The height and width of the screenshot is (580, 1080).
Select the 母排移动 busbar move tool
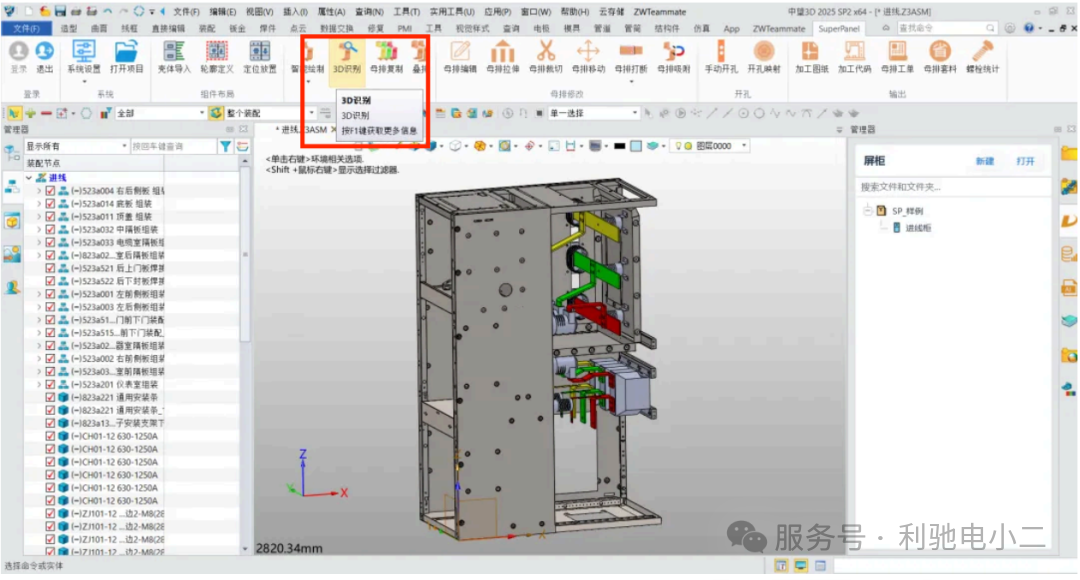tap(588, 56)
